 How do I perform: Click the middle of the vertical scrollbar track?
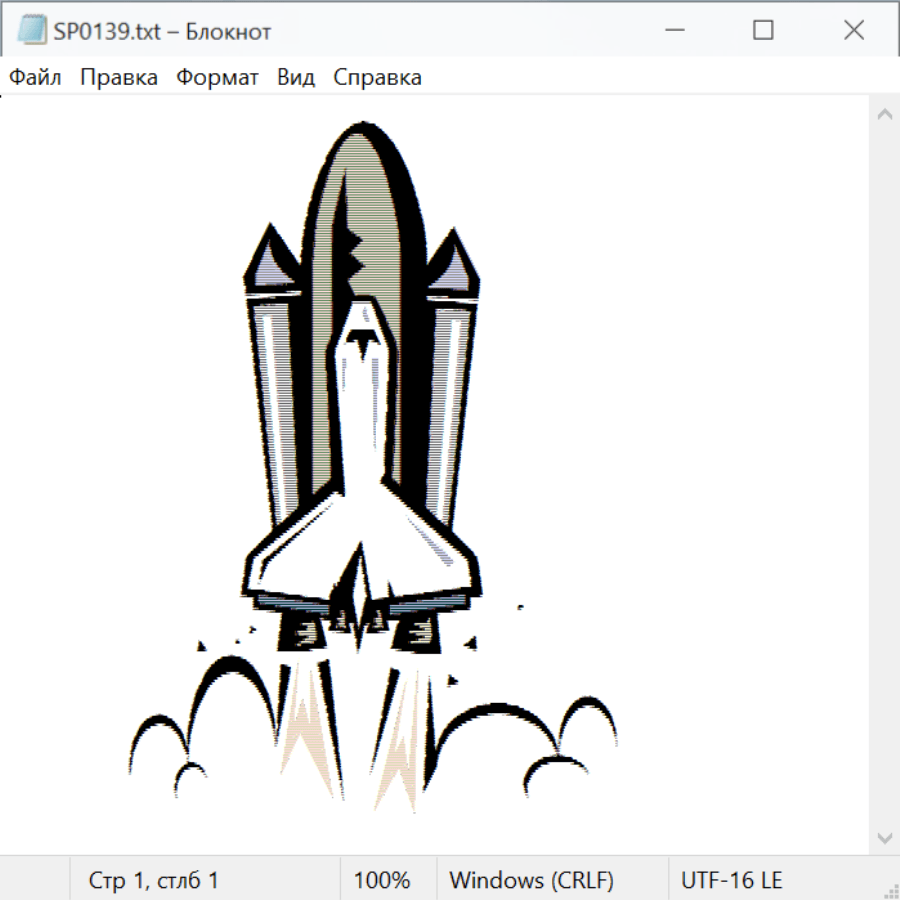[884, 476]
